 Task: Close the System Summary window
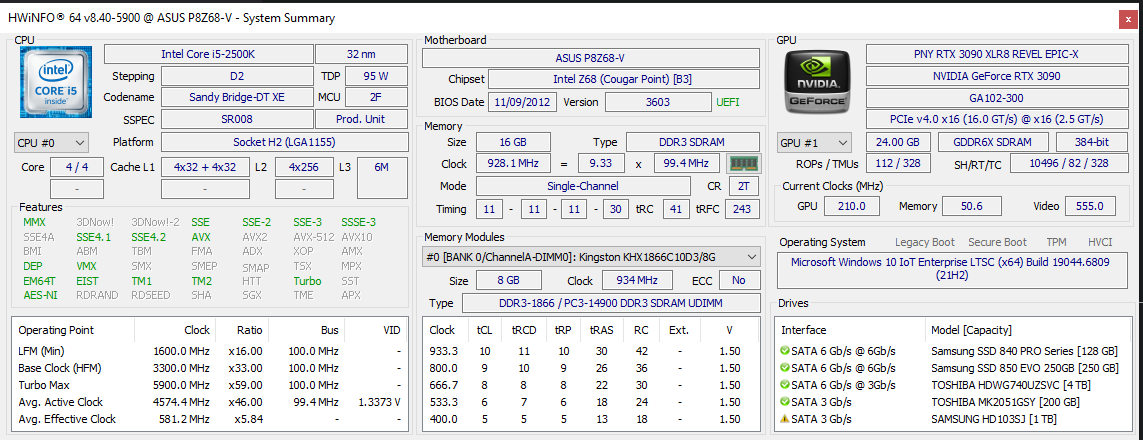click(x=1126, y=20)
